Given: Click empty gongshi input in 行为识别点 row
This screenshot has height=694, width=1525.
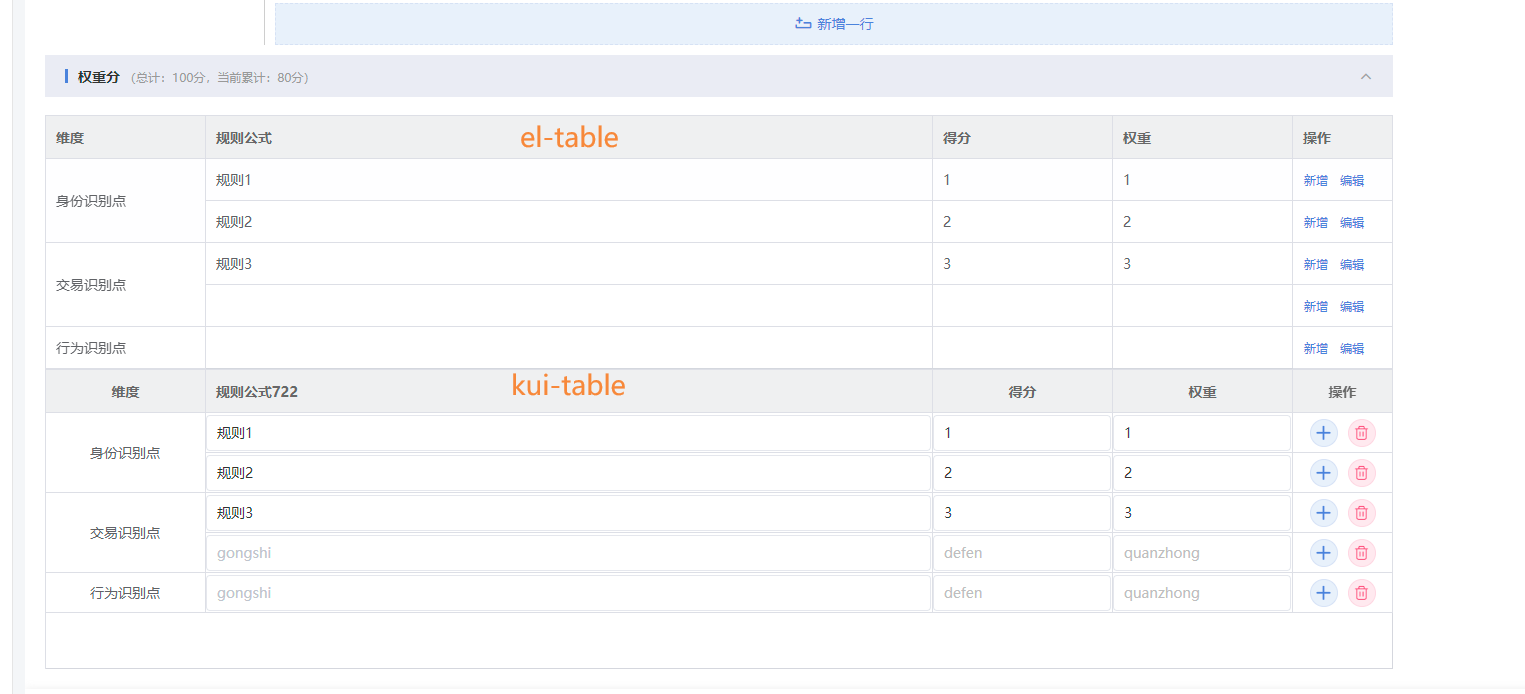Looking at the screenshot, I should coord(568,593).
